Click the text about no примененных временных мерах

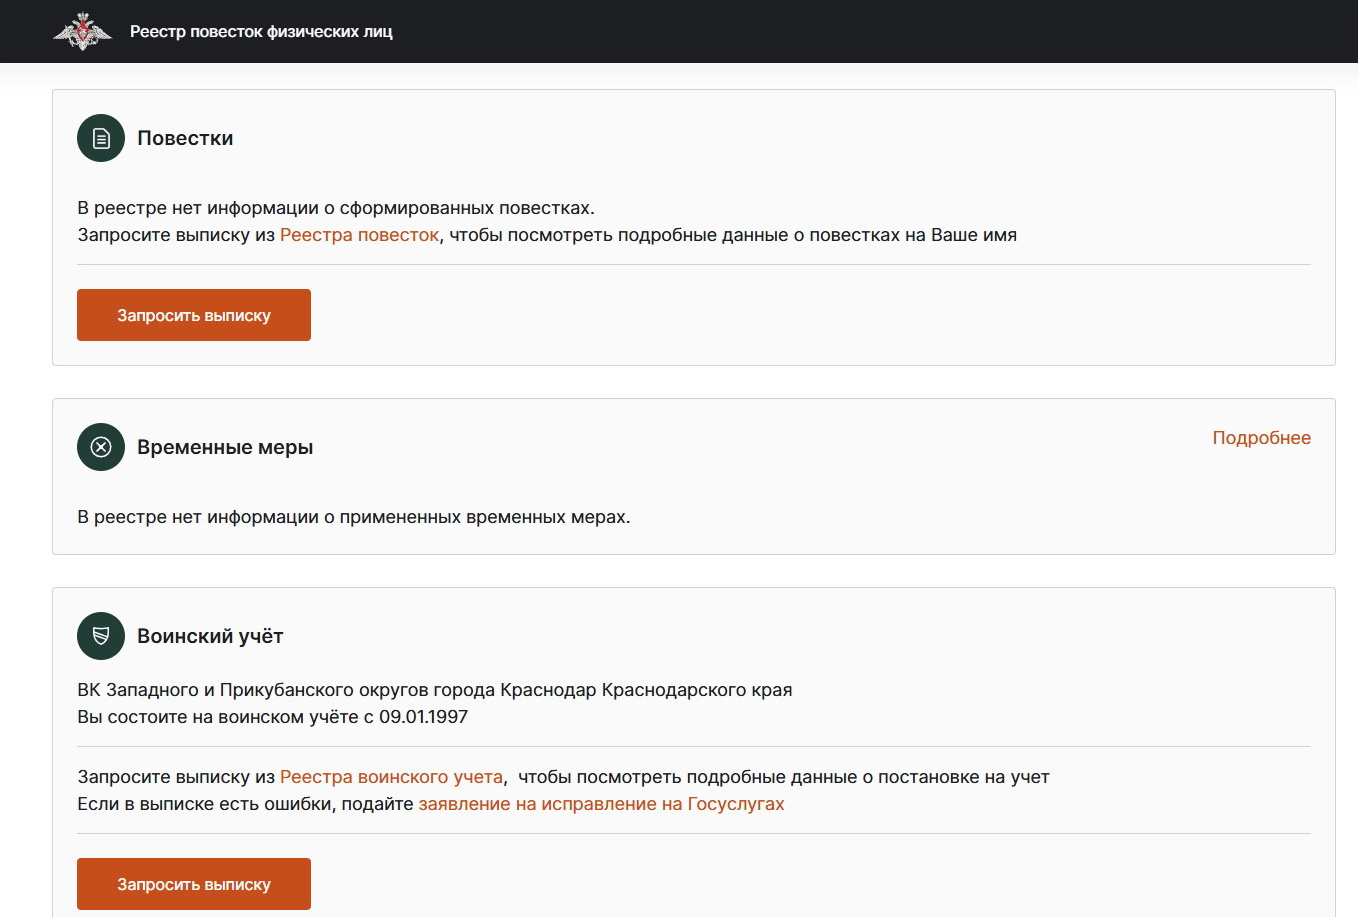(x=354, y=517)
